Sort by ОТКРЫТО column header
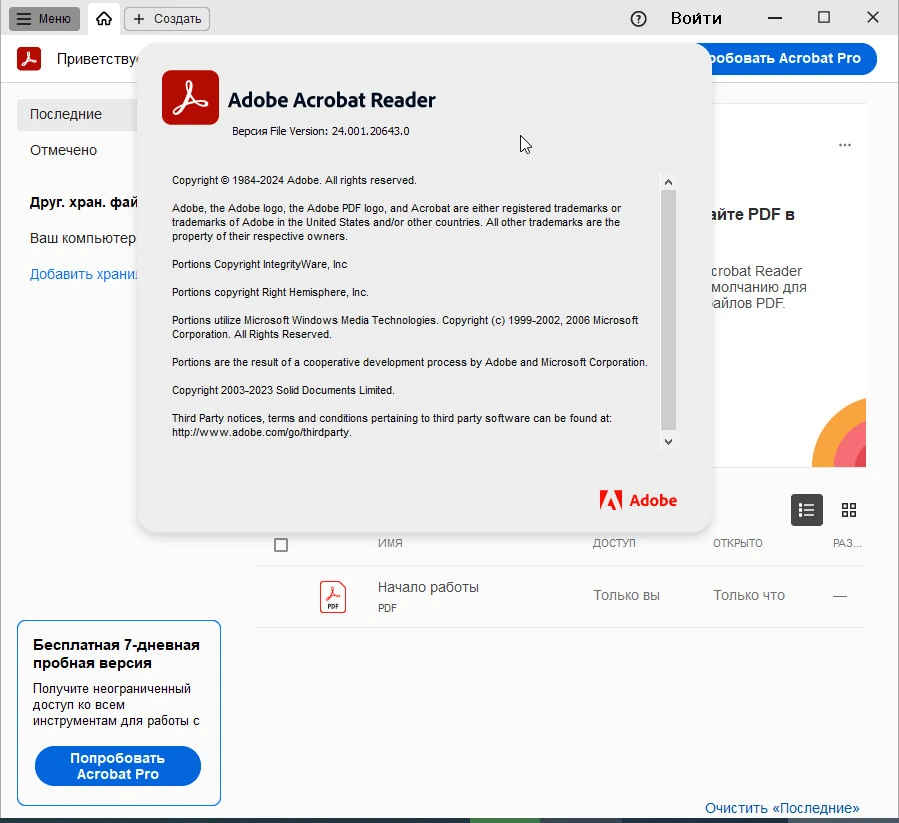 [x=738, y=543]
